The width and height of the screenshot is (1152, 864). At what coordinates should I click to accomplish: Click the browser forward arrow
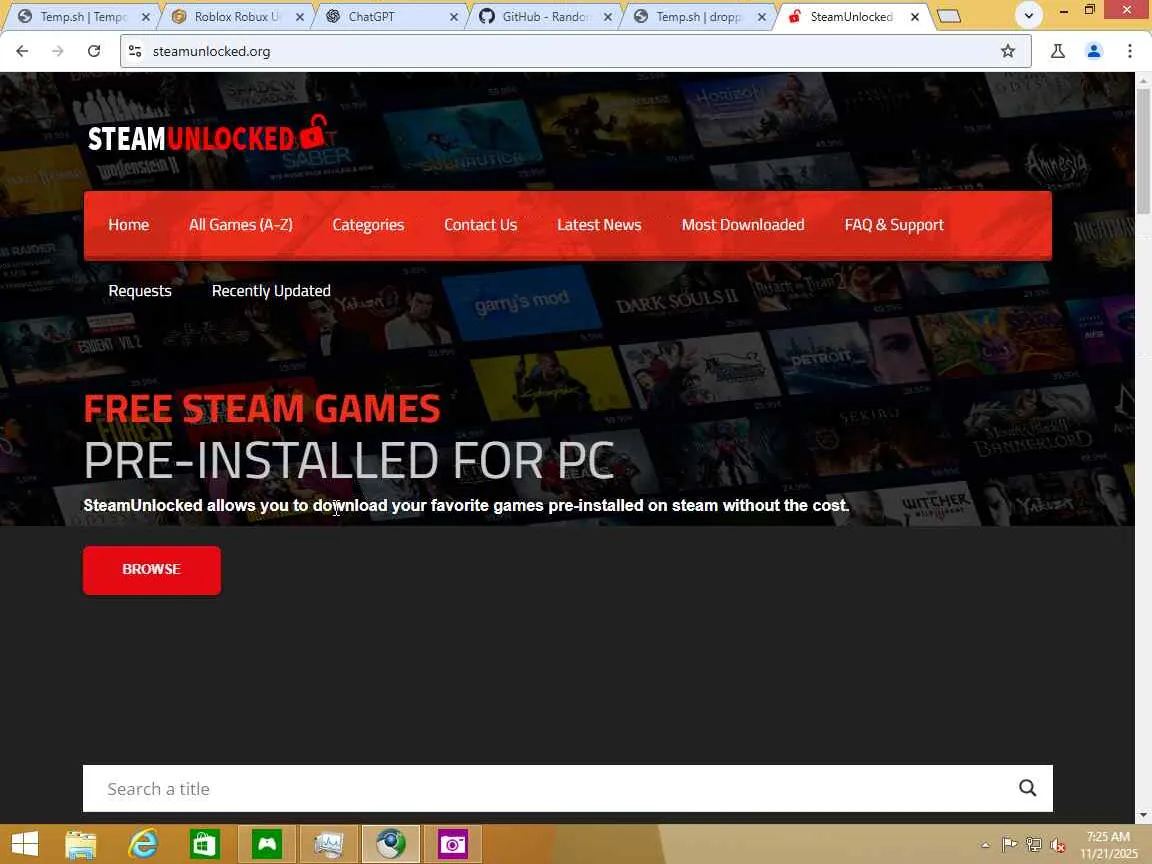point(57,51)
